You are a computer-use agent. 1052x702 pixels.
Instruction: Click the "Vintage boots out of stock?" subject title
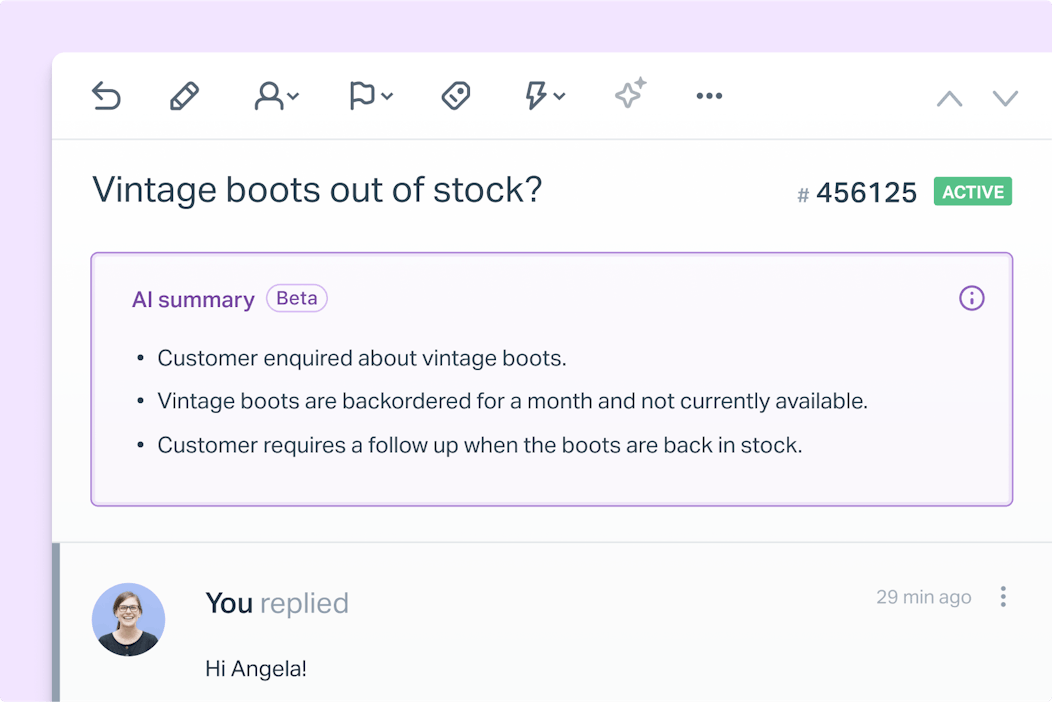click(x=317, y=189)
